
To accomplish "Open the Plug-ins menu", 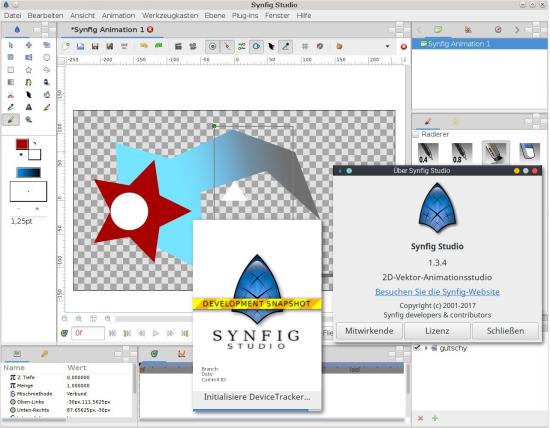I will point(245,15).
